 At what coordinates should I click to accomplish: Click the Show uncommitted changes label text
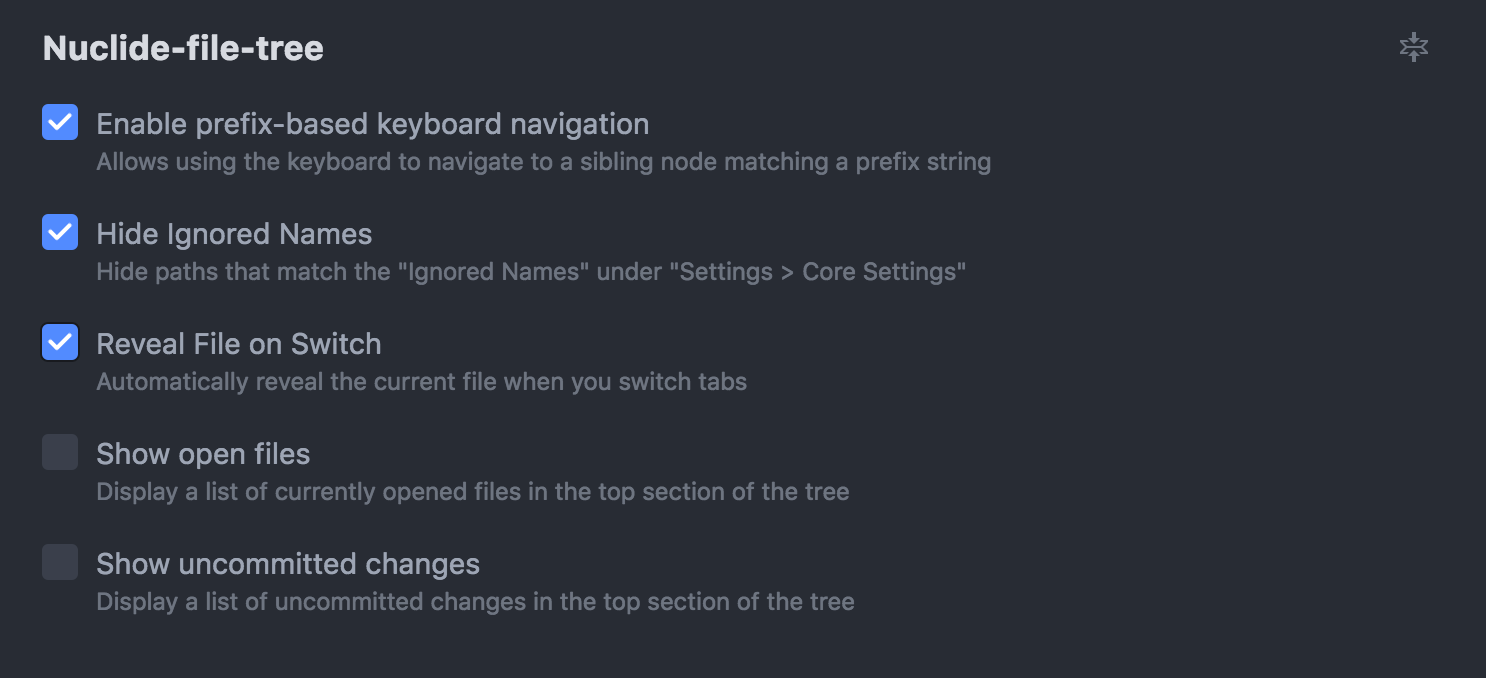pos(288,564)
